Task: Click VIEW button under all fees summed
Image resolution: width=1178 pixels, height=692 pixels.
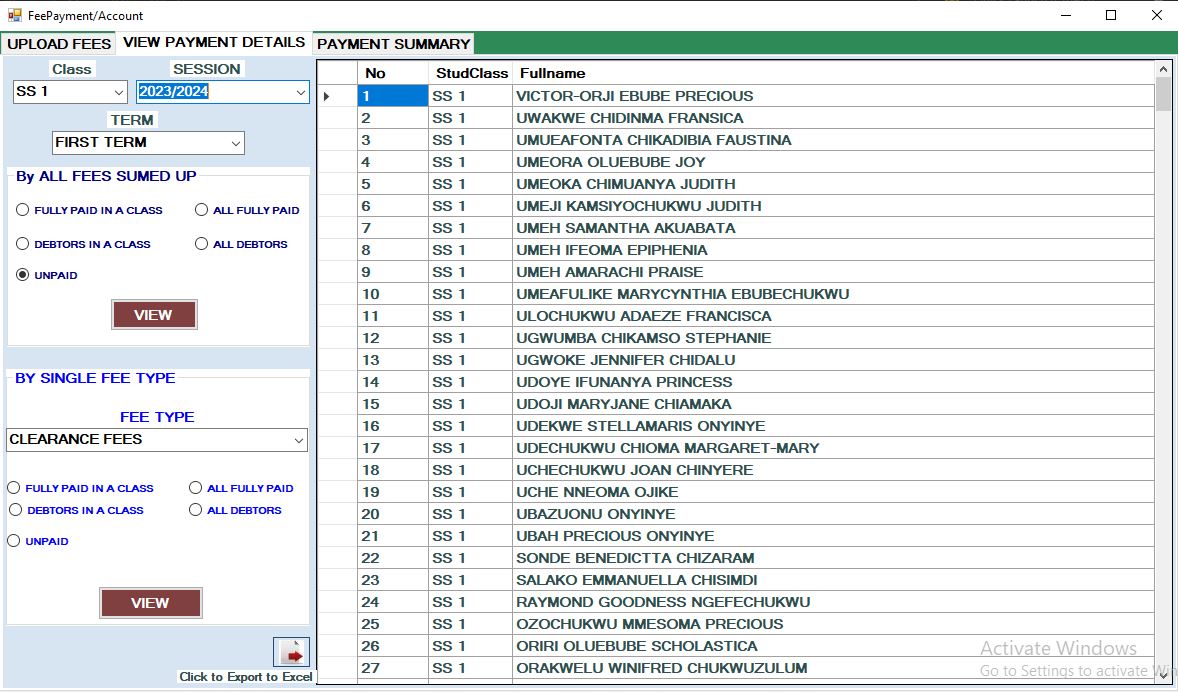Action: click(x=154, y=315)
